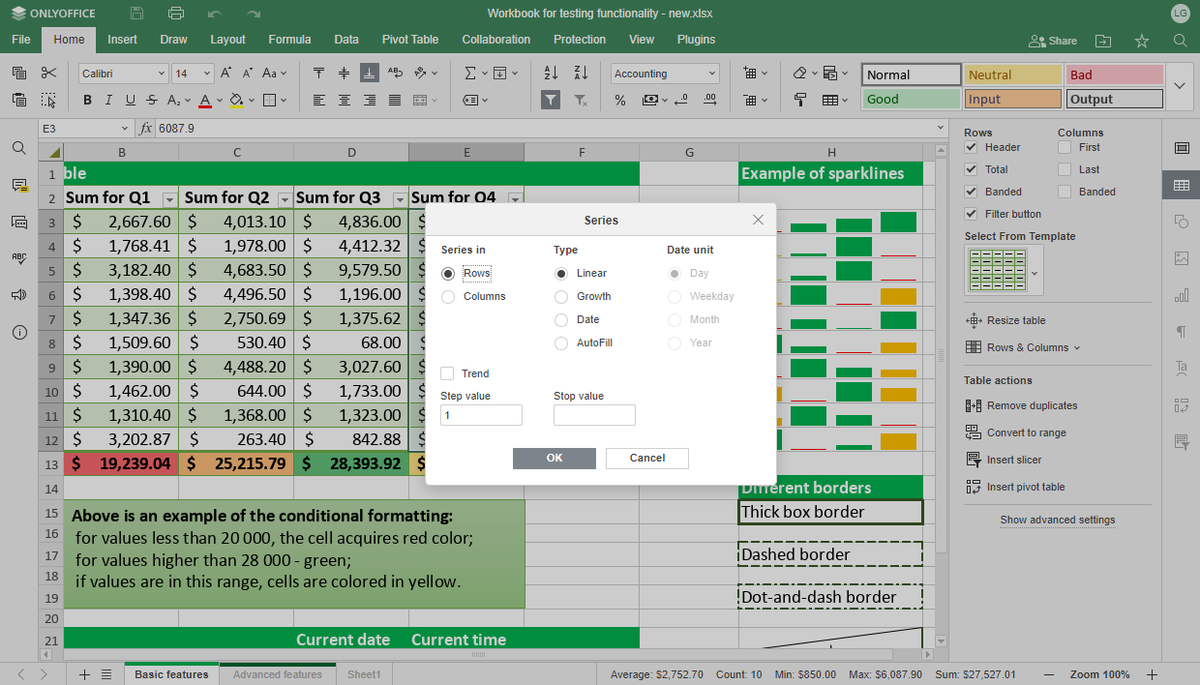Print the workbook with the printer icon
Image resolution: width=1200 pixels, height=685 pixels.
click(176, 13)
